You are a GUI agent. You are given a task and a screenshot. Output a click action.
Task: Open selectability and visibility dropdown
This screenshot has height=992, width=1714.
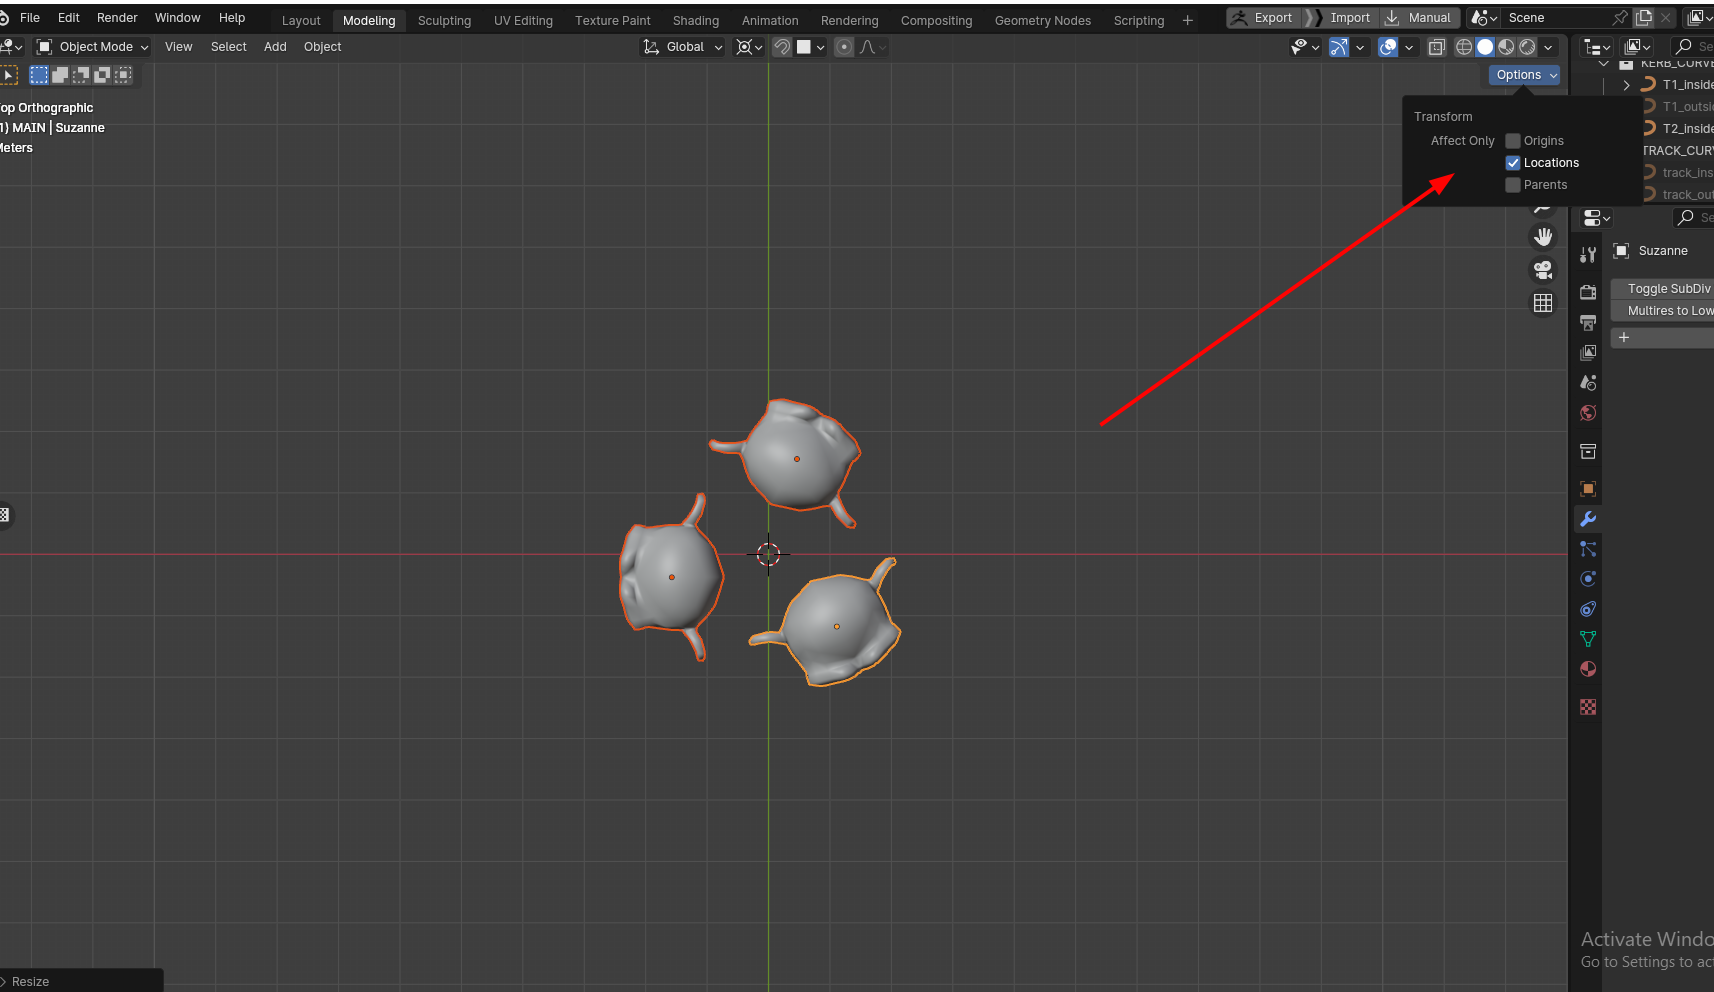pyautogui.click(x=1305, y=47)
